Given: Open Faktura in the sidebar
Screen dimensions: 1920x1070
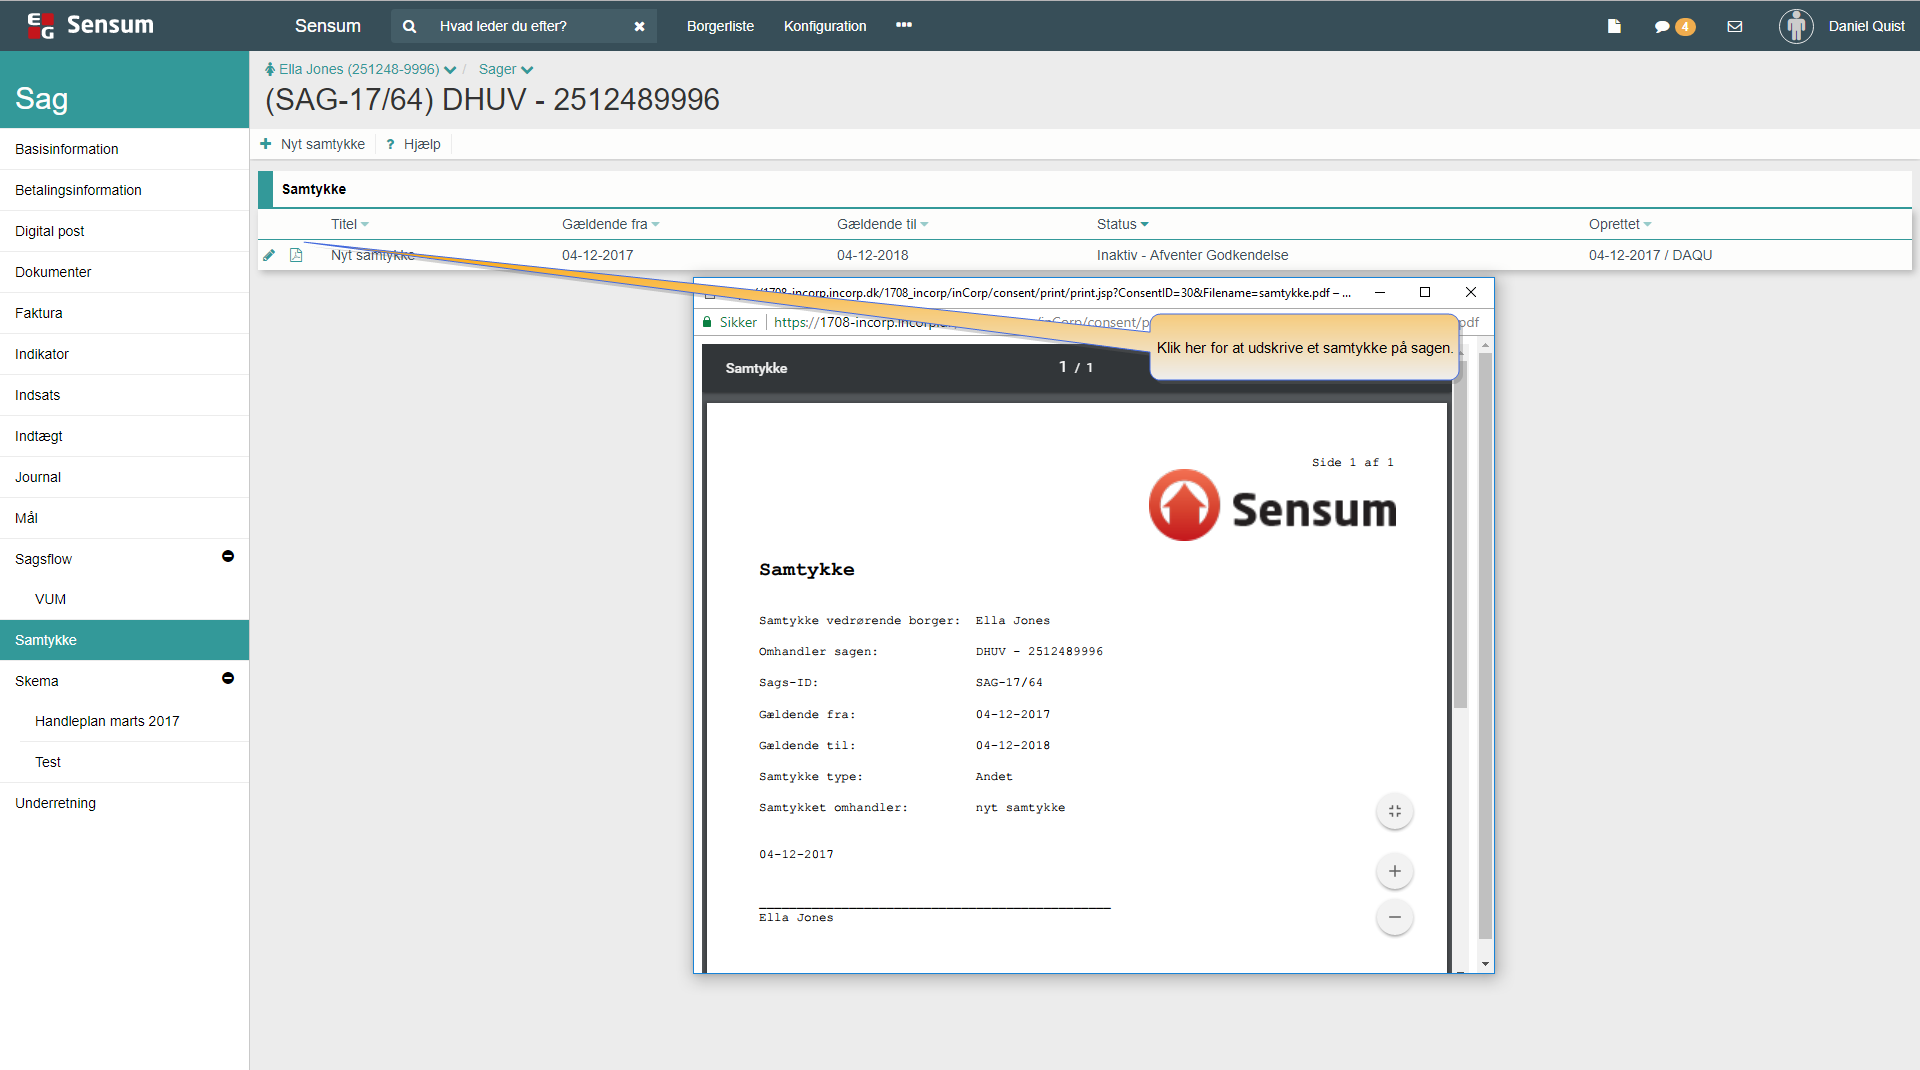Looking at the screenshot, I should 124,313.
